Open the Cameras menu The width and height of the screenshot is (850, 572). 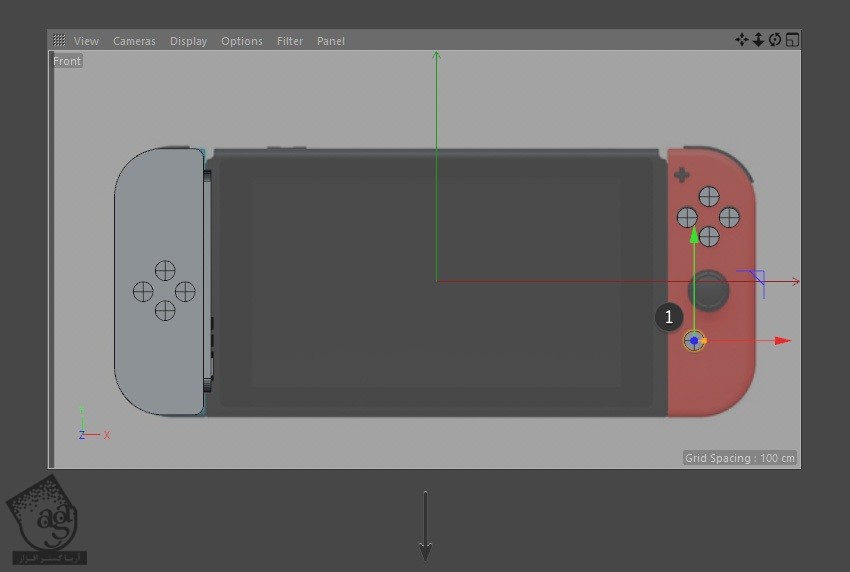pos(134,41)
